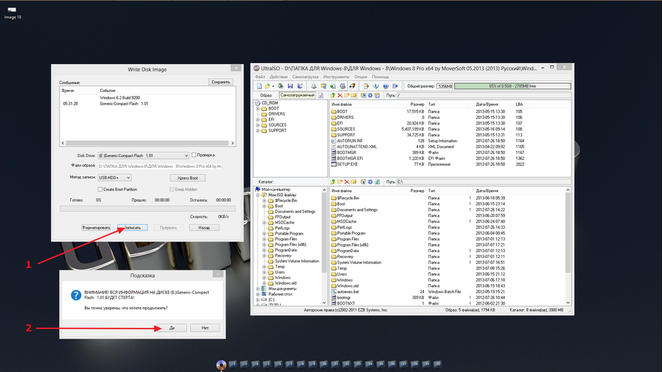Click the horizontal scrollbar under the message log
This screenshot has width=662, height=372.
click(147, 143)
